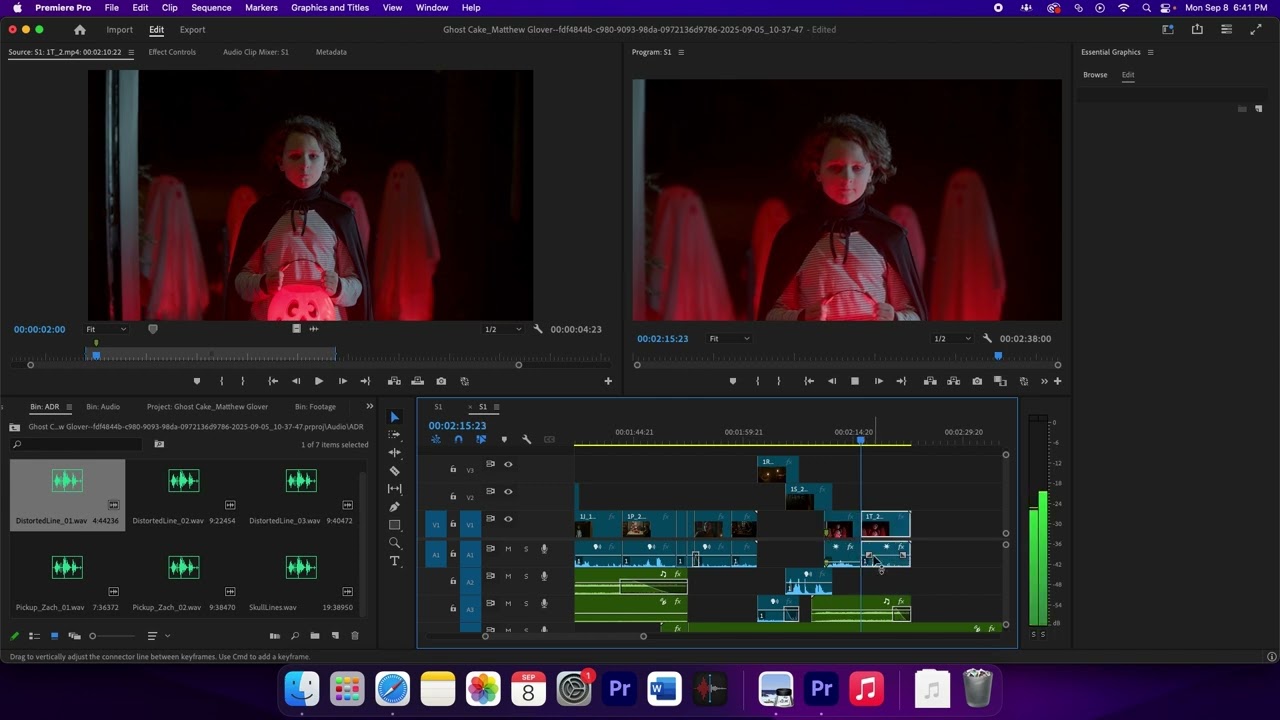Toggle Linked Selection in timeline
The height and width of the screenshot is (720, 1280).
tap(481, 439)
